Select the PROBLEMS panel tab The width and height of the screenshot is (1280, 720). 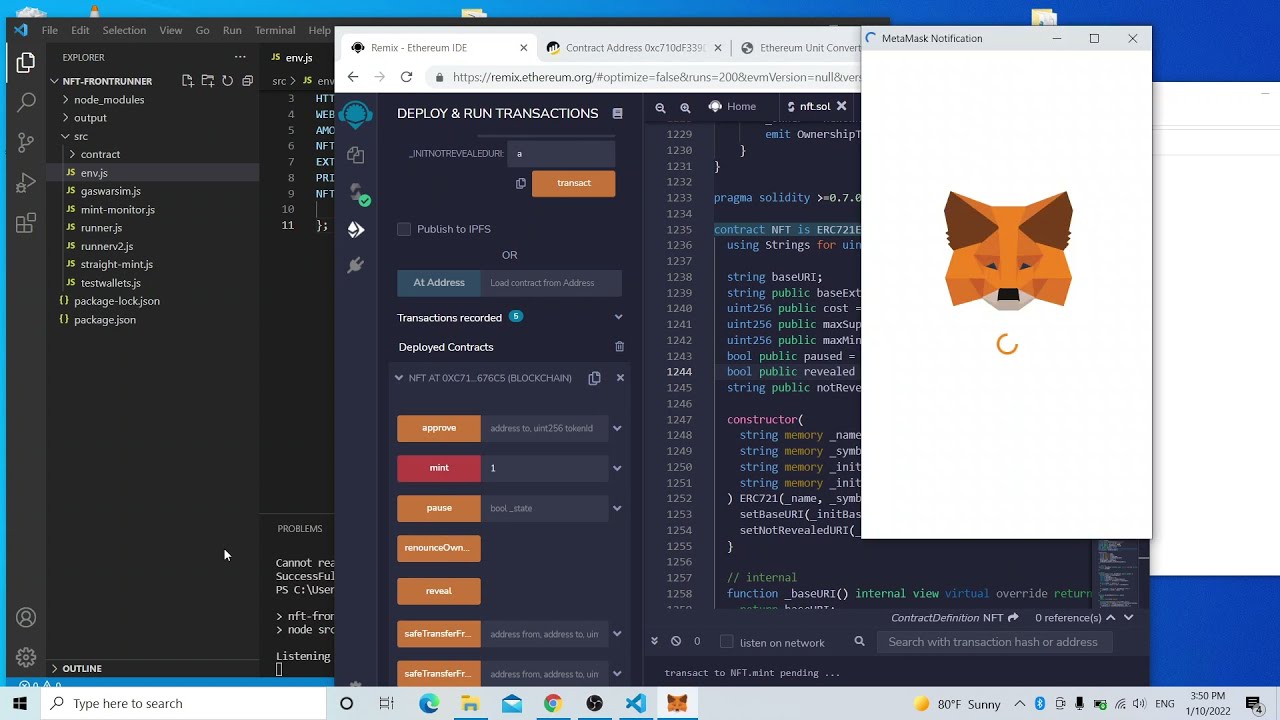(300, 529)
